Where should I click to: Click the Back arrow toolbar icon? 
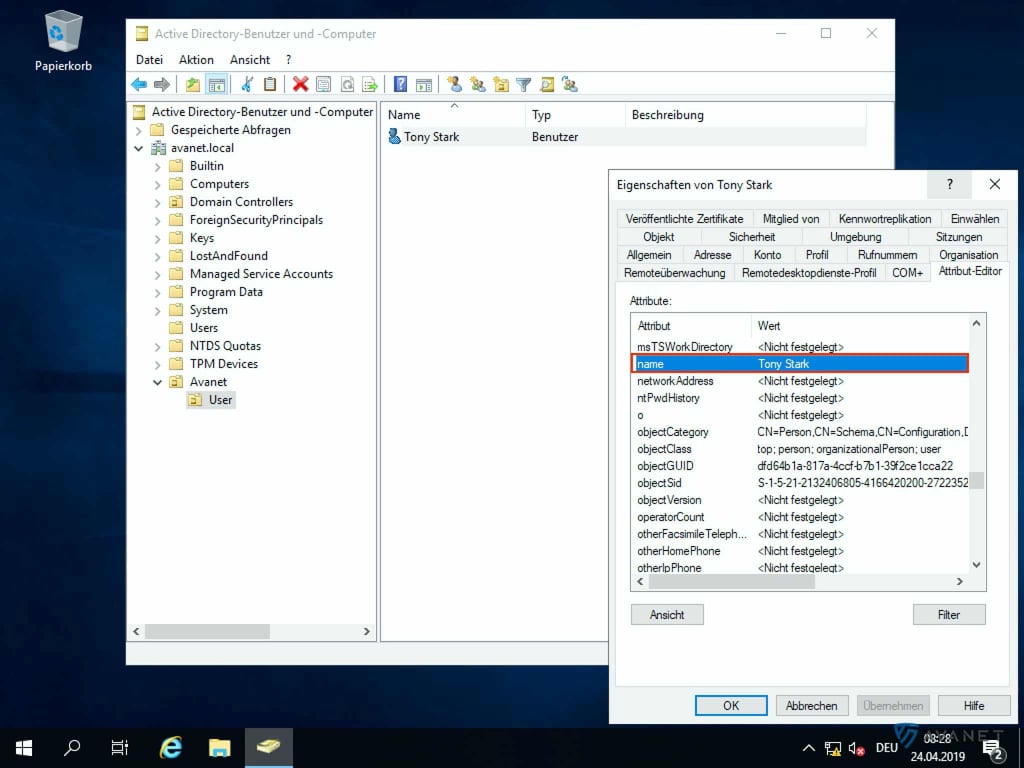(x=138, y=84)
